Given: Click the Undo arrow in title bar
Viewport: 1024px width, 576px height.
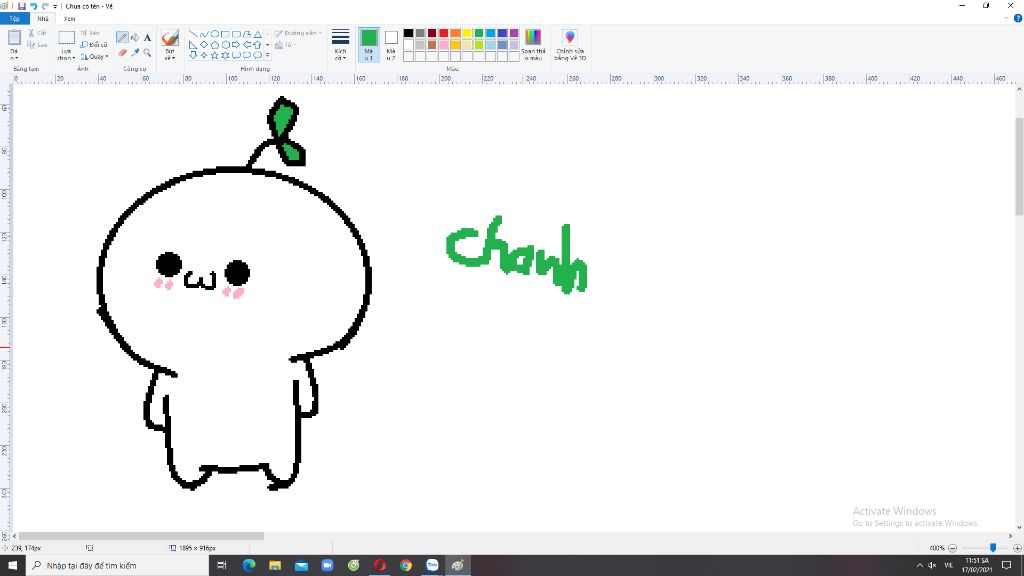Looking at the screenshot, I should click(x=33, y=6).
